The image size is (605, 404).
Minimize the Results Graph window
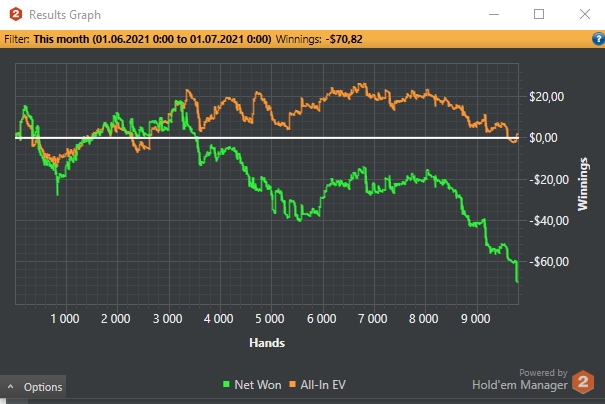tap(494, 14)
